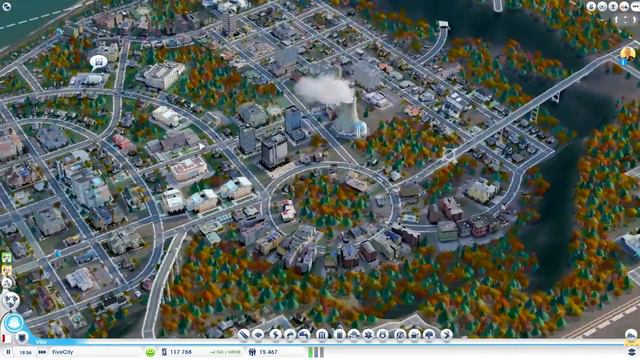640x360 pixels.
Task: Open the green advisor icon on left edge
Action: pos(7,257)
